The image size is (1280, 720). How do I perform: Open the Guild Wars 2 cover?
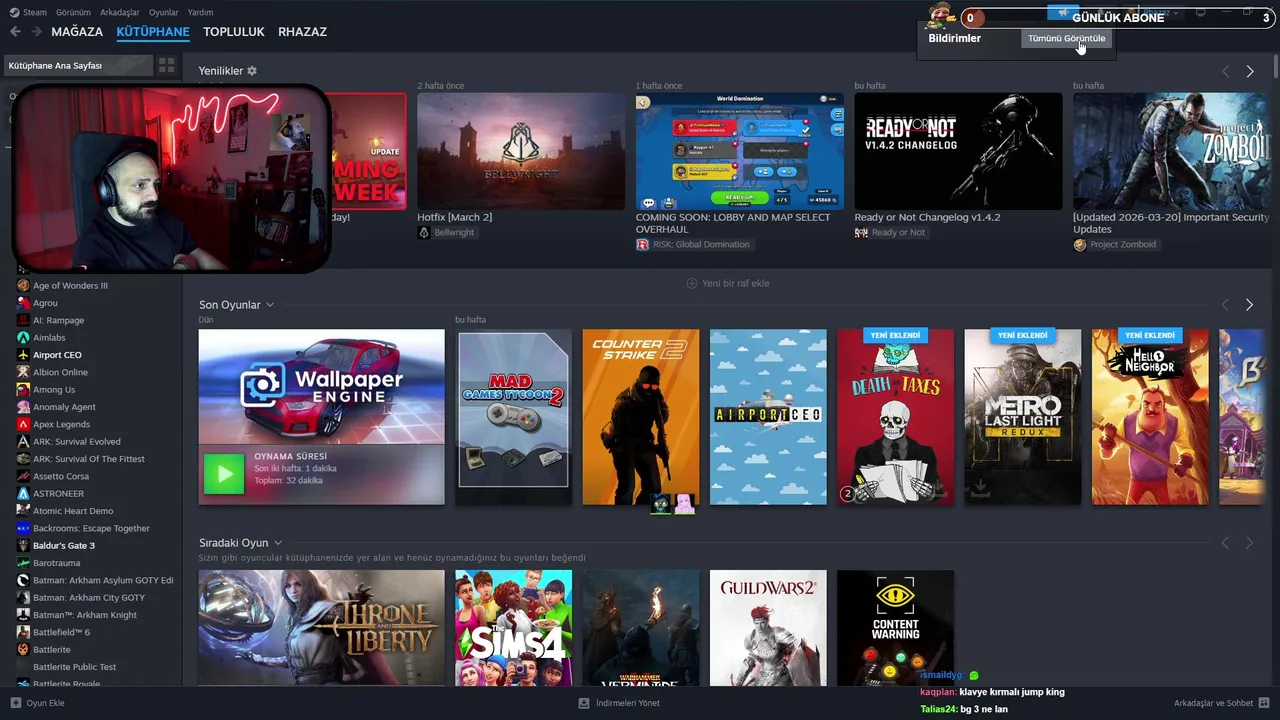tap(768, 628)
